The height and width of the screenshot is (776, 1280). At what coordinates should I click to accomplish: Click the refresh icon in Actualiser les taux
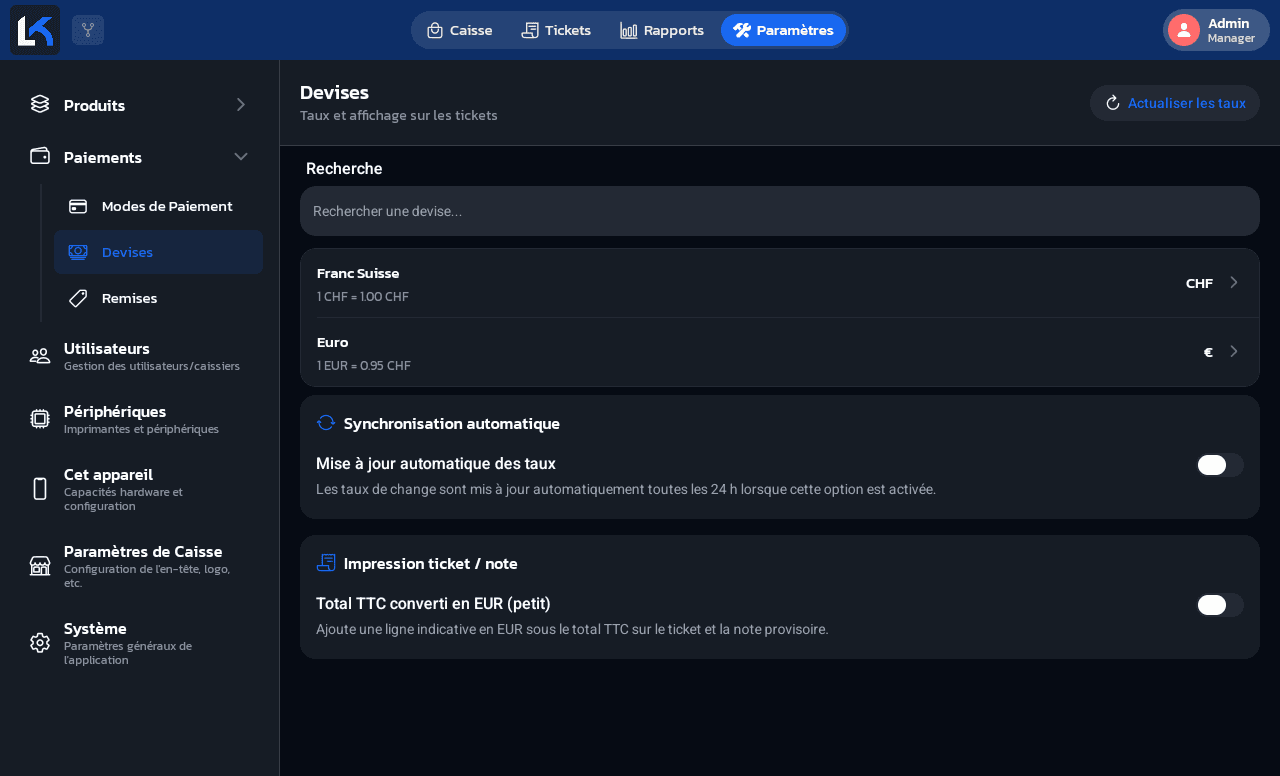1113,103
